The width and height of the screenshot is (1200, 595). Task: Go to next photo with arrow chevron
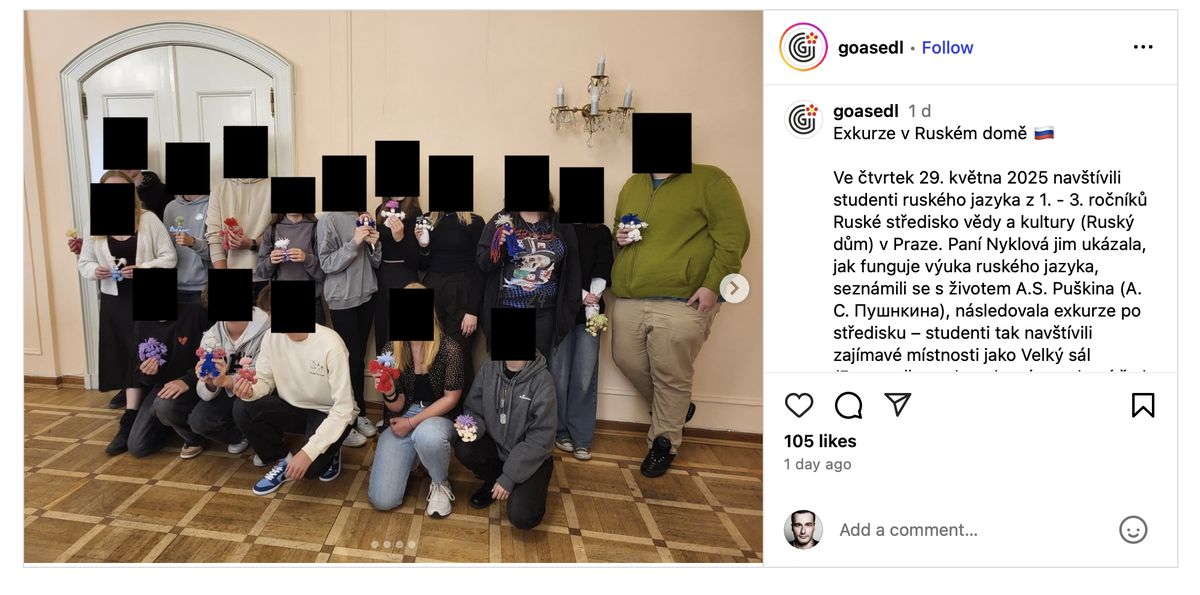coord(734,289)
